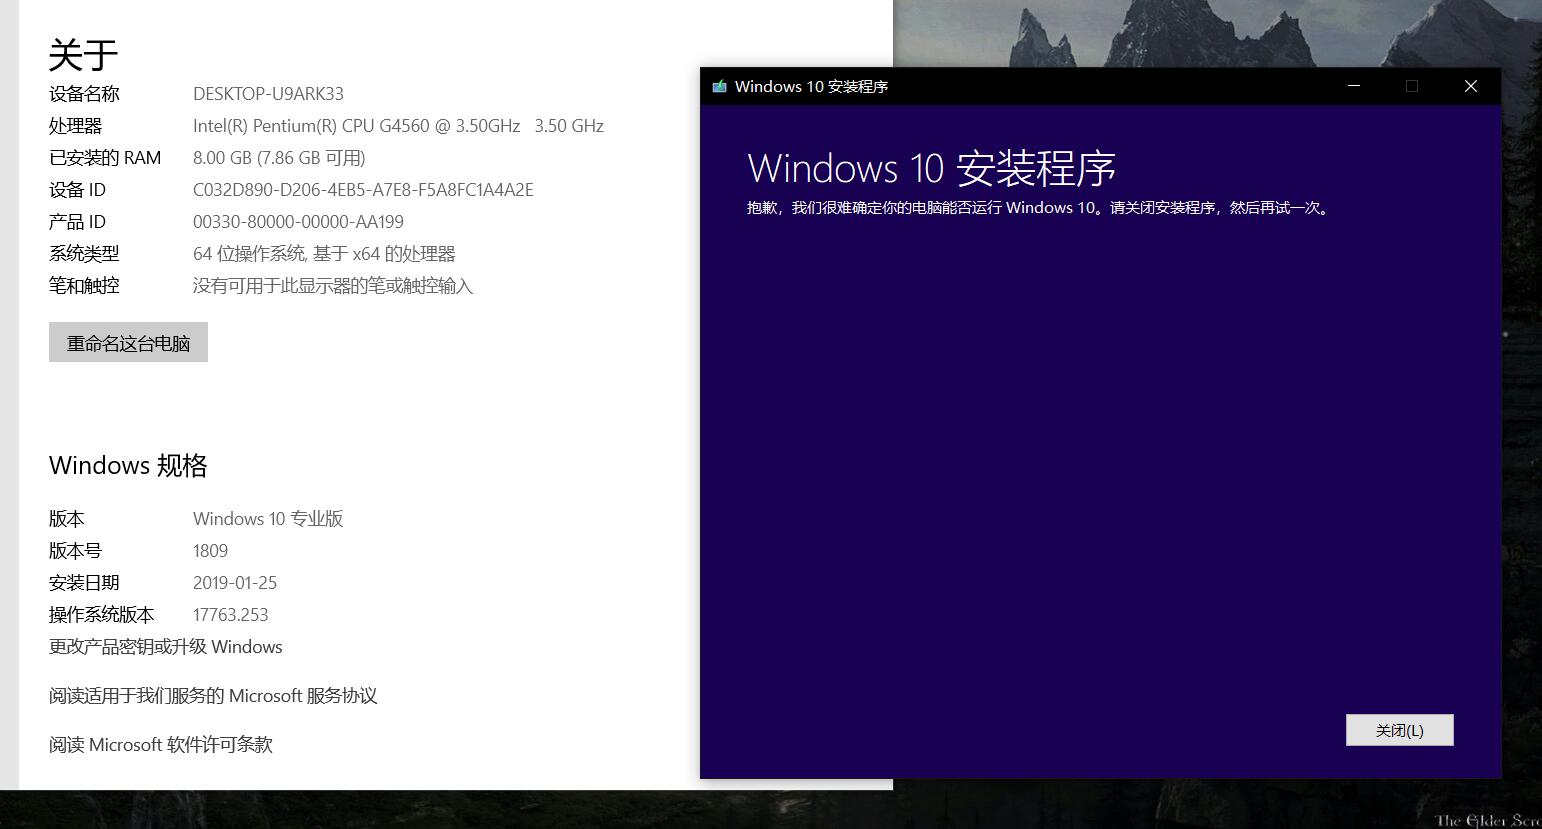Select version number 1809
1542x829 pixels.
210,551
